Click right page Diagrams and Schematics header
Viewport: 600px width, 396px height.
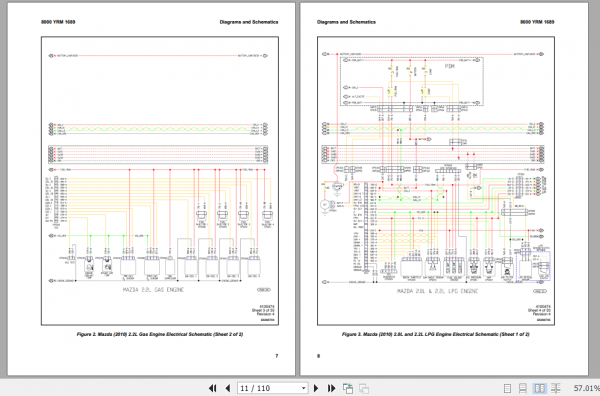pyautogui.click(x=346, y=22)
